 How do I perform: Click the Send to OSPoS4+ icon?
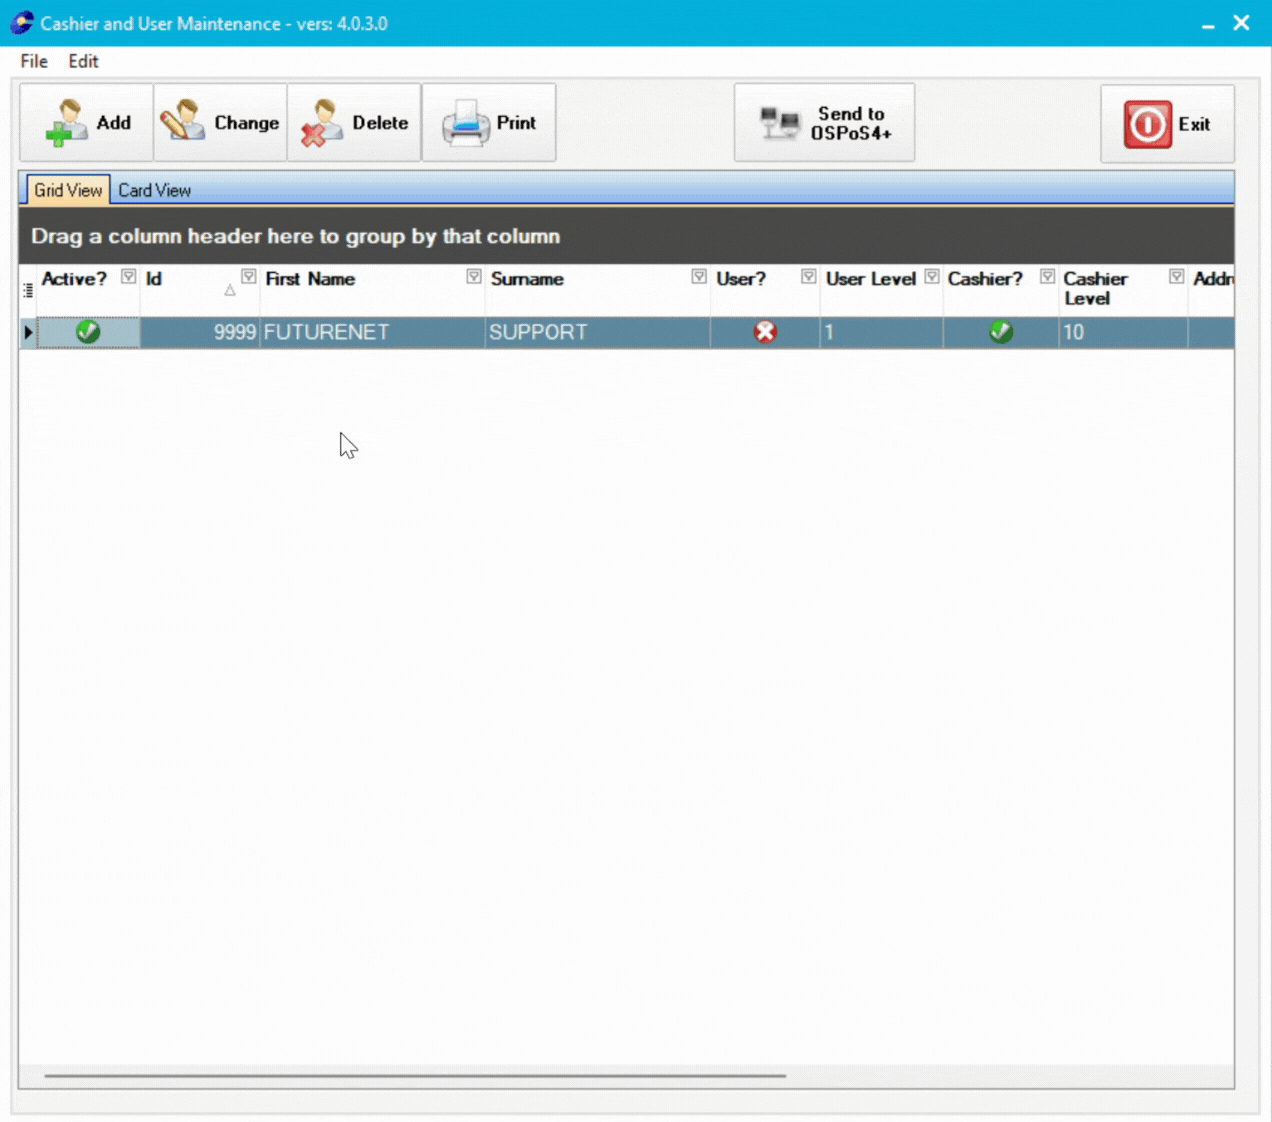pyautogui.click(x=780, y=123)
